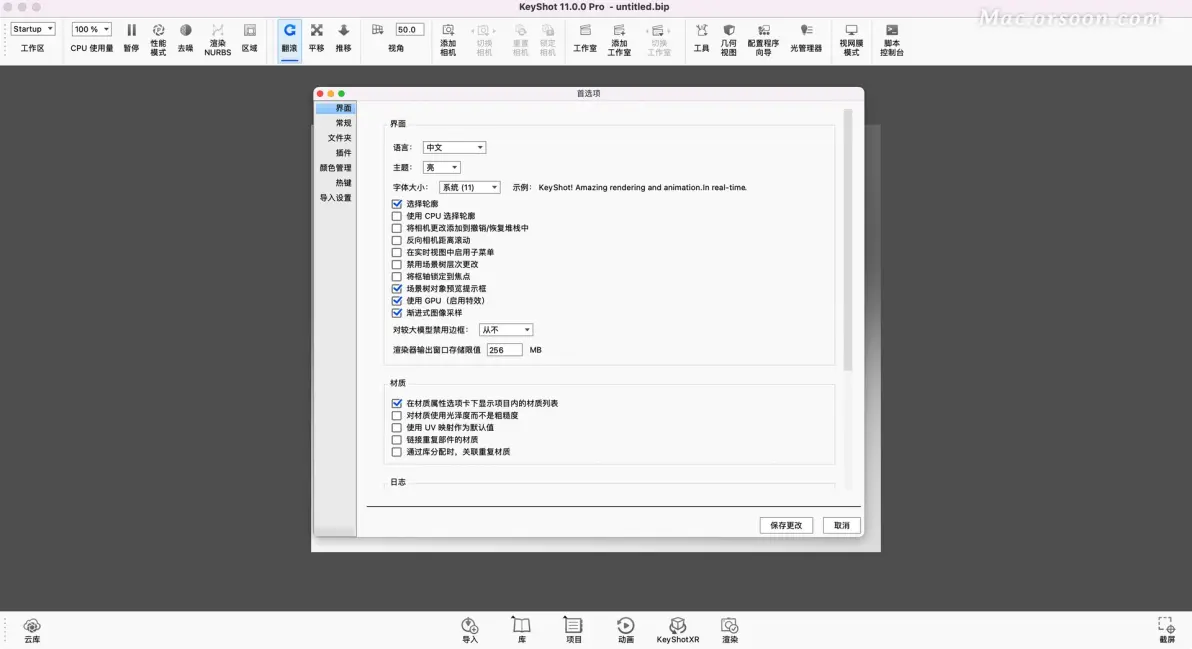Viewport: 1192px width, 649px height.
Task: Open the Cloud library (云库) icon
Action: click(x=32, y=625)
